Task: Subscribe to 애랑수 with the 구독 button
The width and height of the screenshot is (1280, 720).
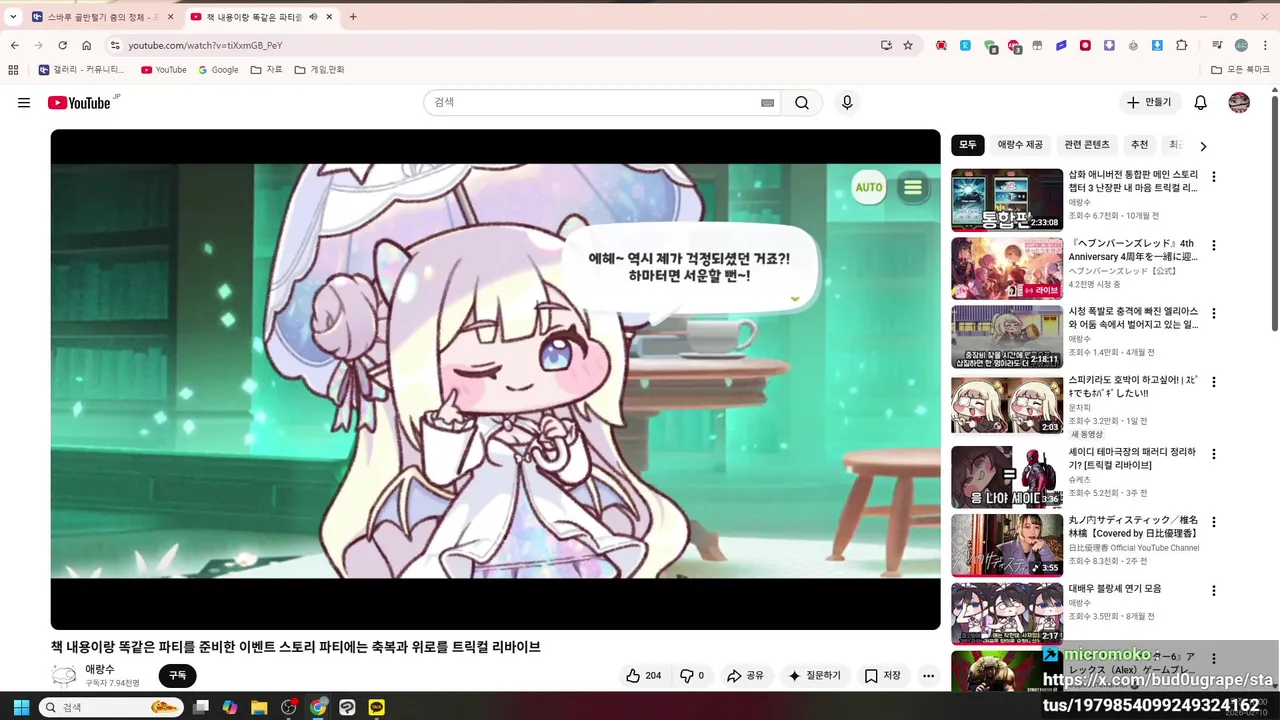Action: [177, 676]
